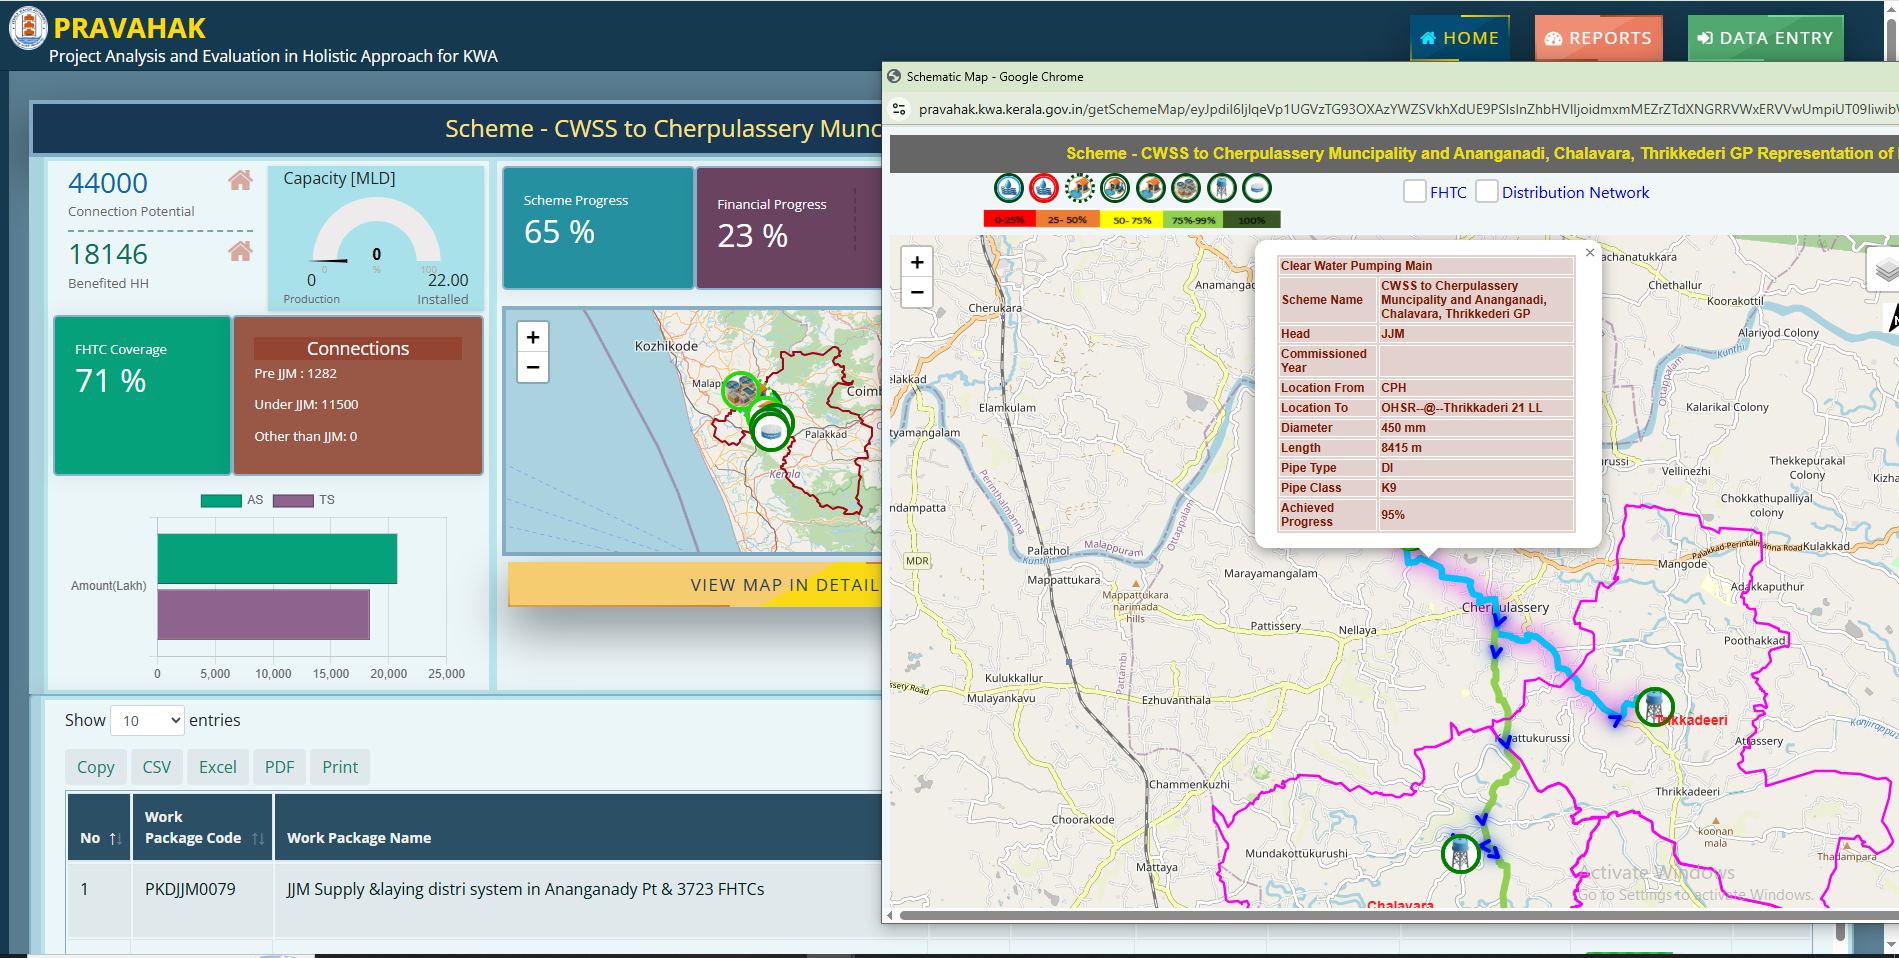Click the water tower marker near Chalavara
This screenshot has width=1899, height=958.
click(1460, 853)
